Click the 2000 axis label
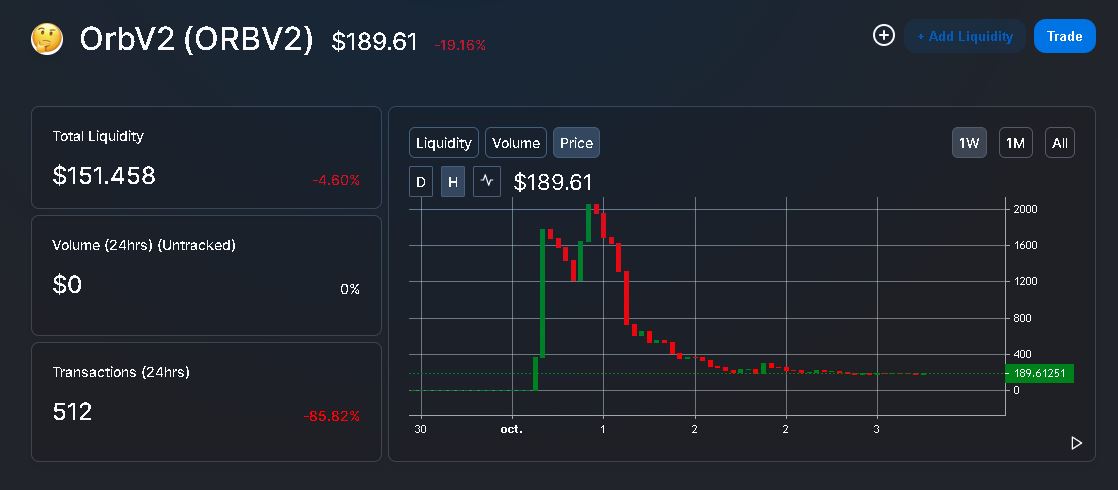The image size is (1118, 490). point(1025,209)
